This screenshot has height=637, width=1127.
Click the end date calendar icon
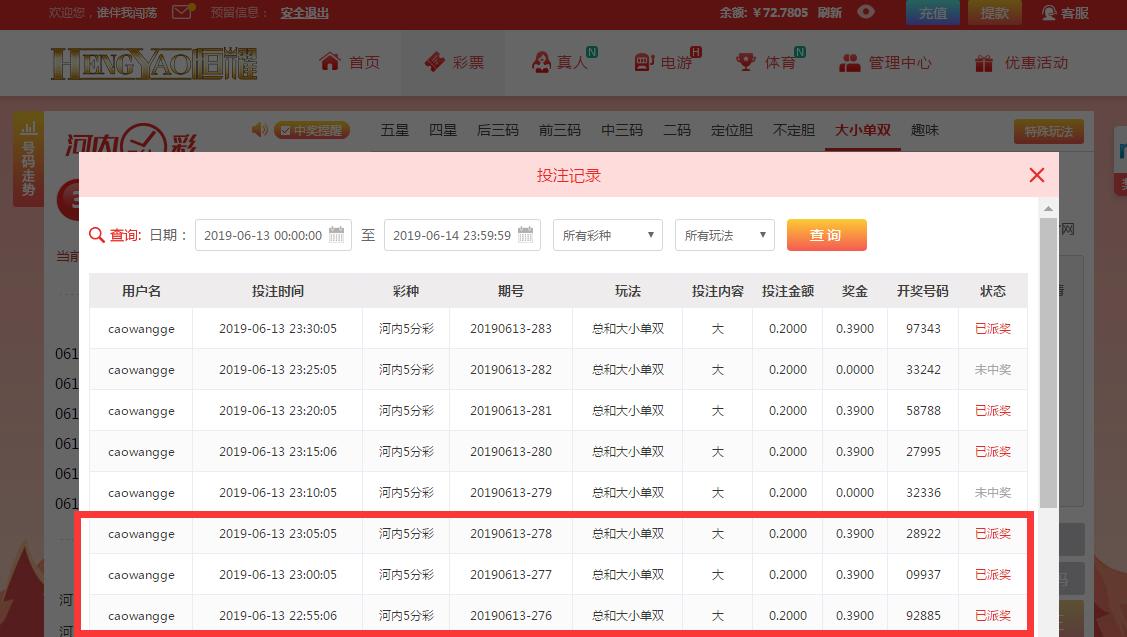525,234
